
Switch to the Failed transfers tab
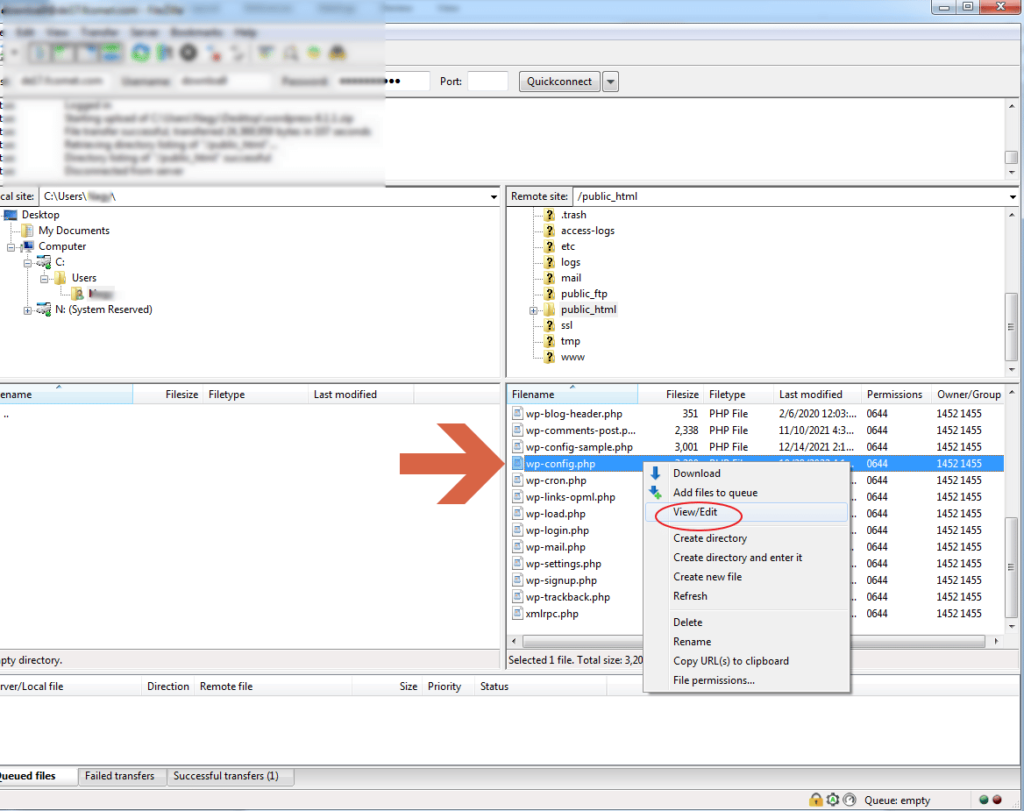click(120, 776)
